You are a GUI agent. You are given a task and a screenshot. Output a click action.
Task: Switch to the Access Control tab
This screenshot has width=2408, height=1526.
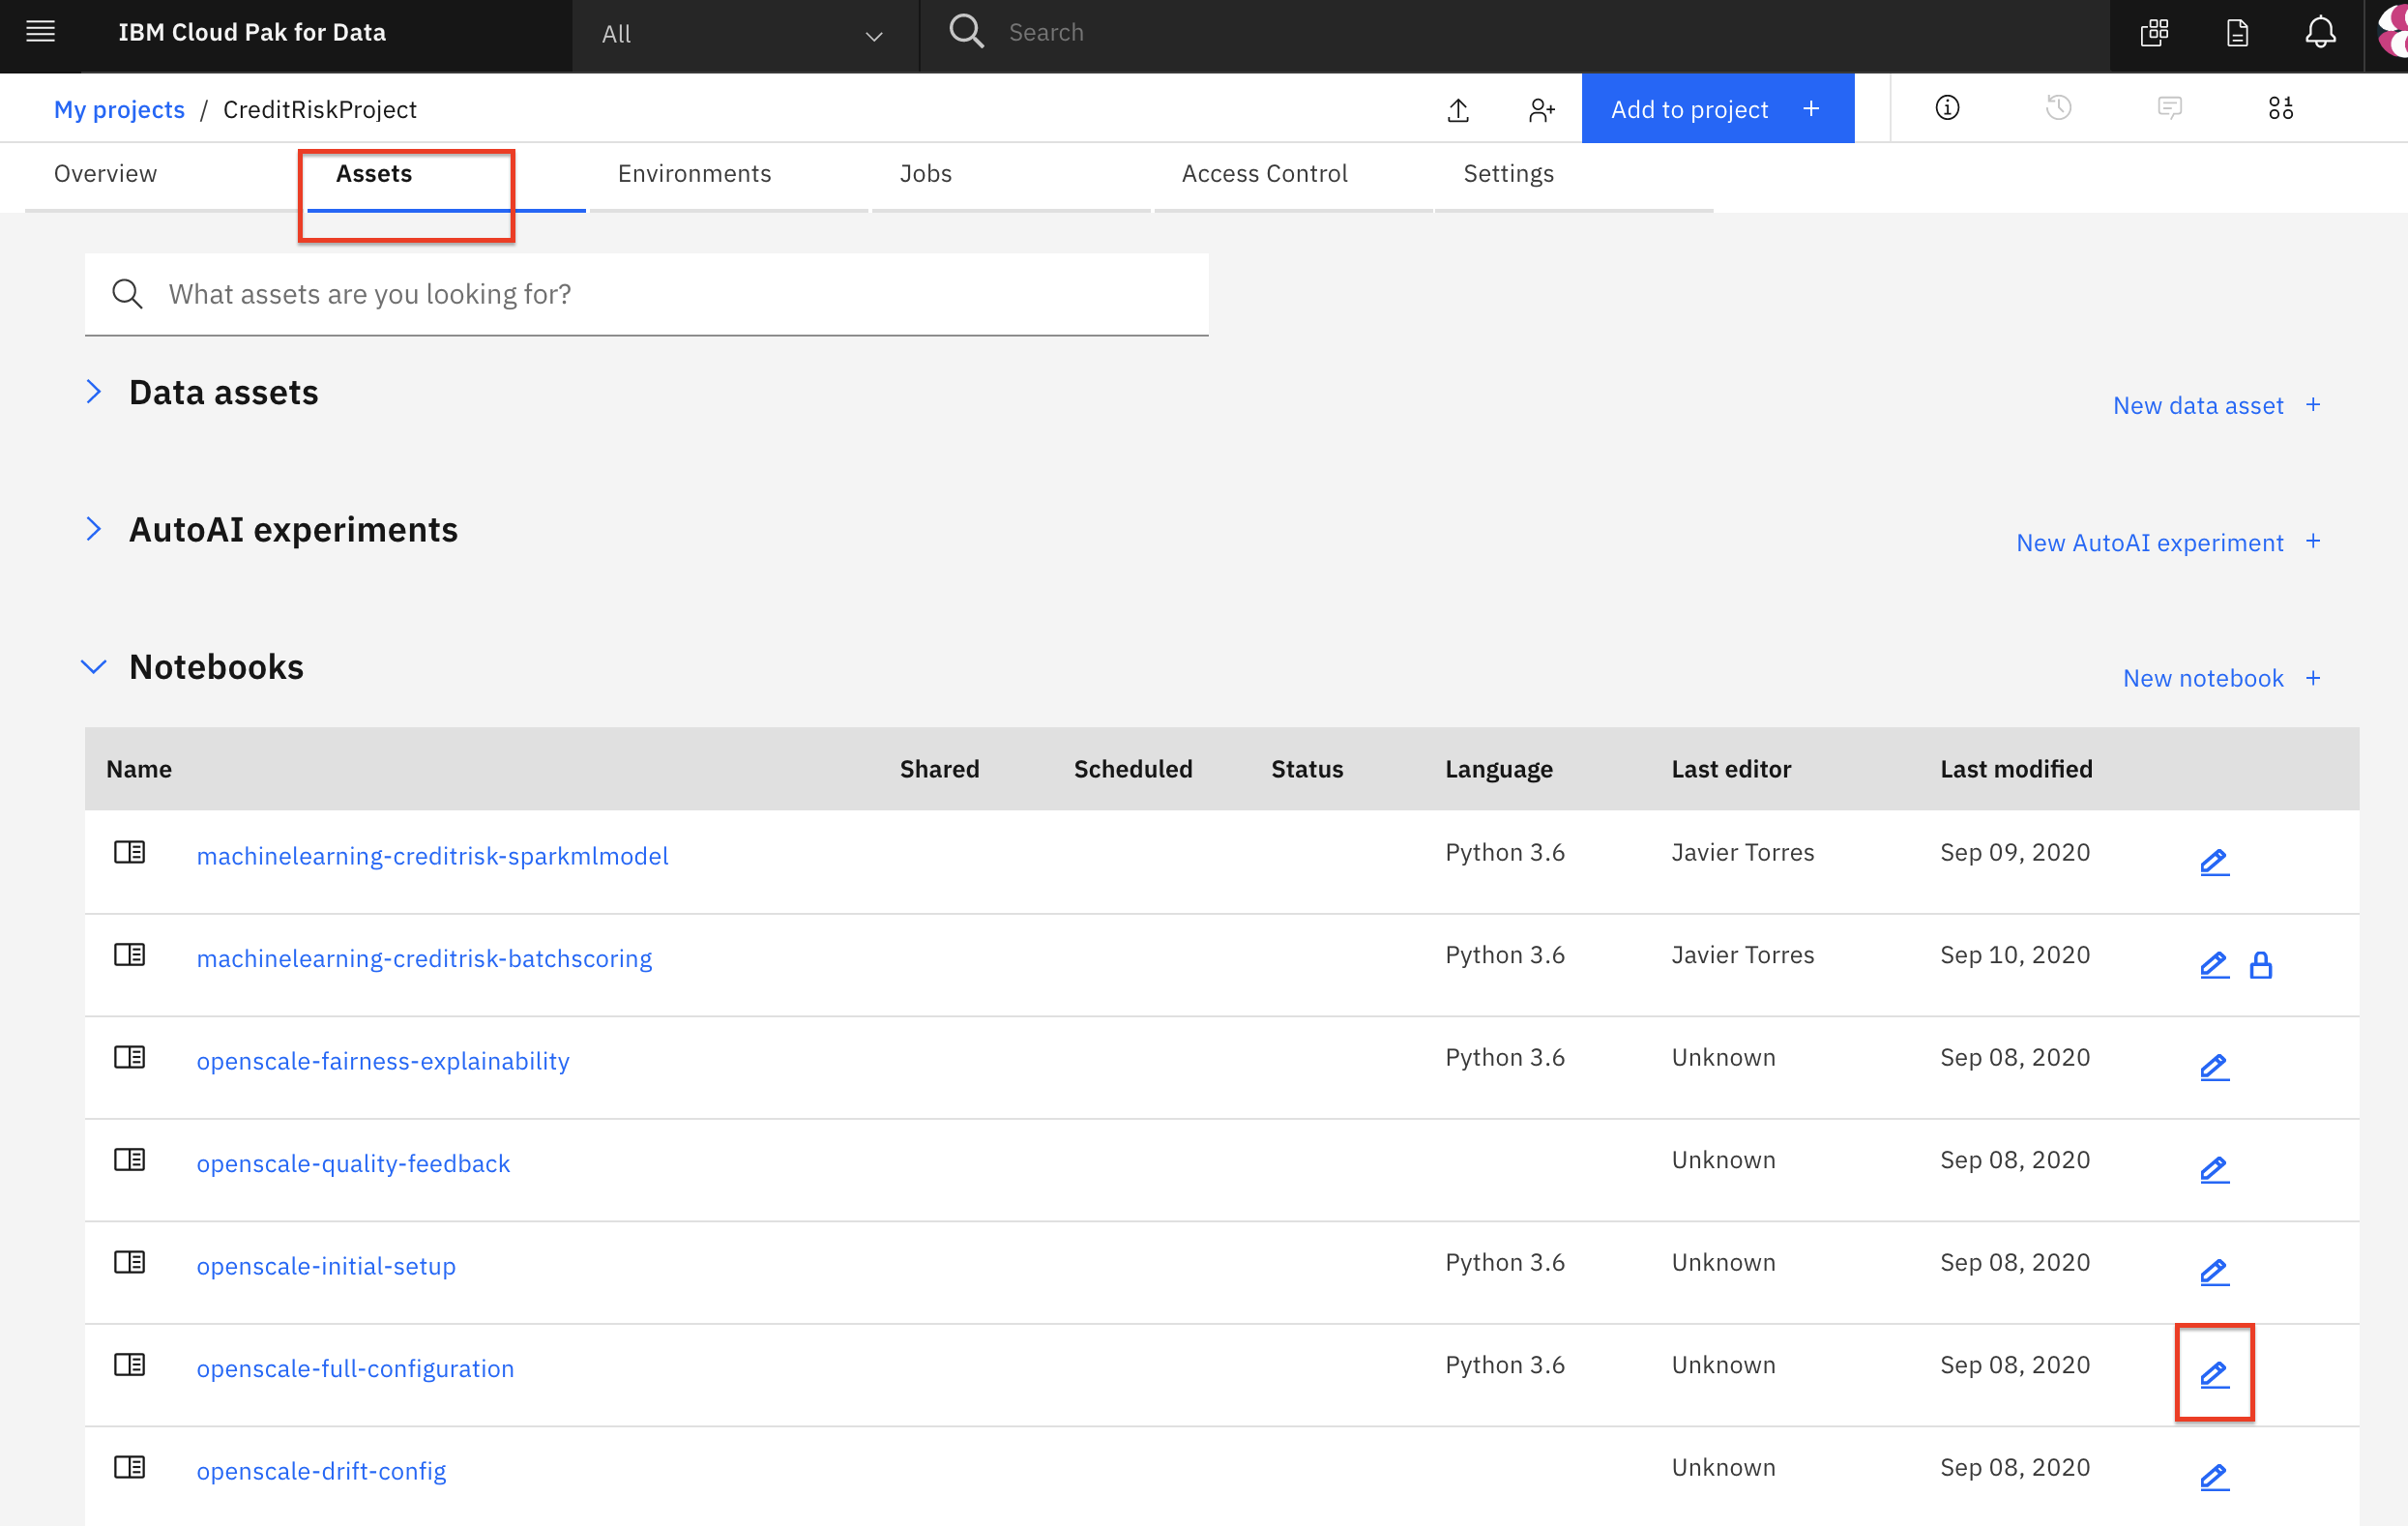coord(1266,172)
